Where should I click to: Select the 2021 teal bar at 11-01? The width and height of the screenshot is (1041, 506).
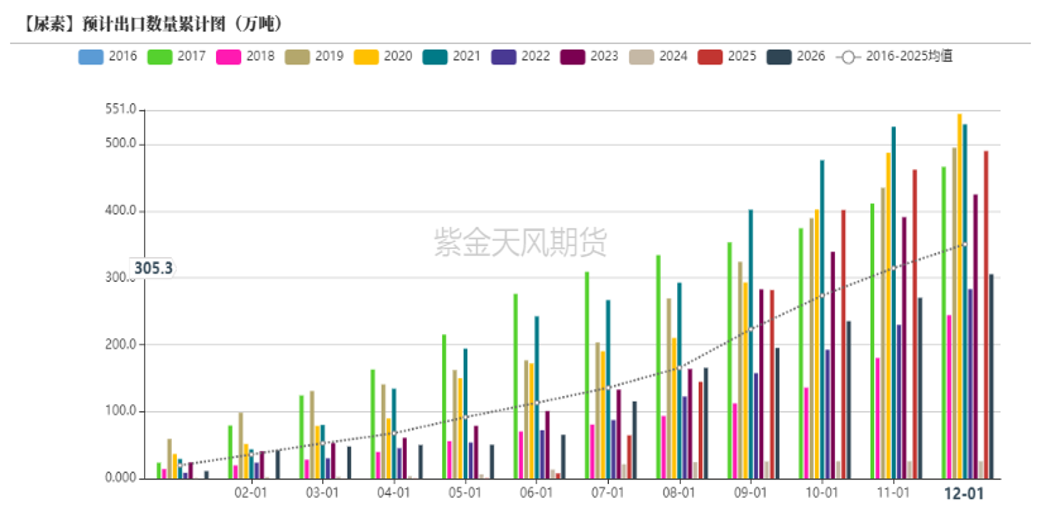(894, 303)
